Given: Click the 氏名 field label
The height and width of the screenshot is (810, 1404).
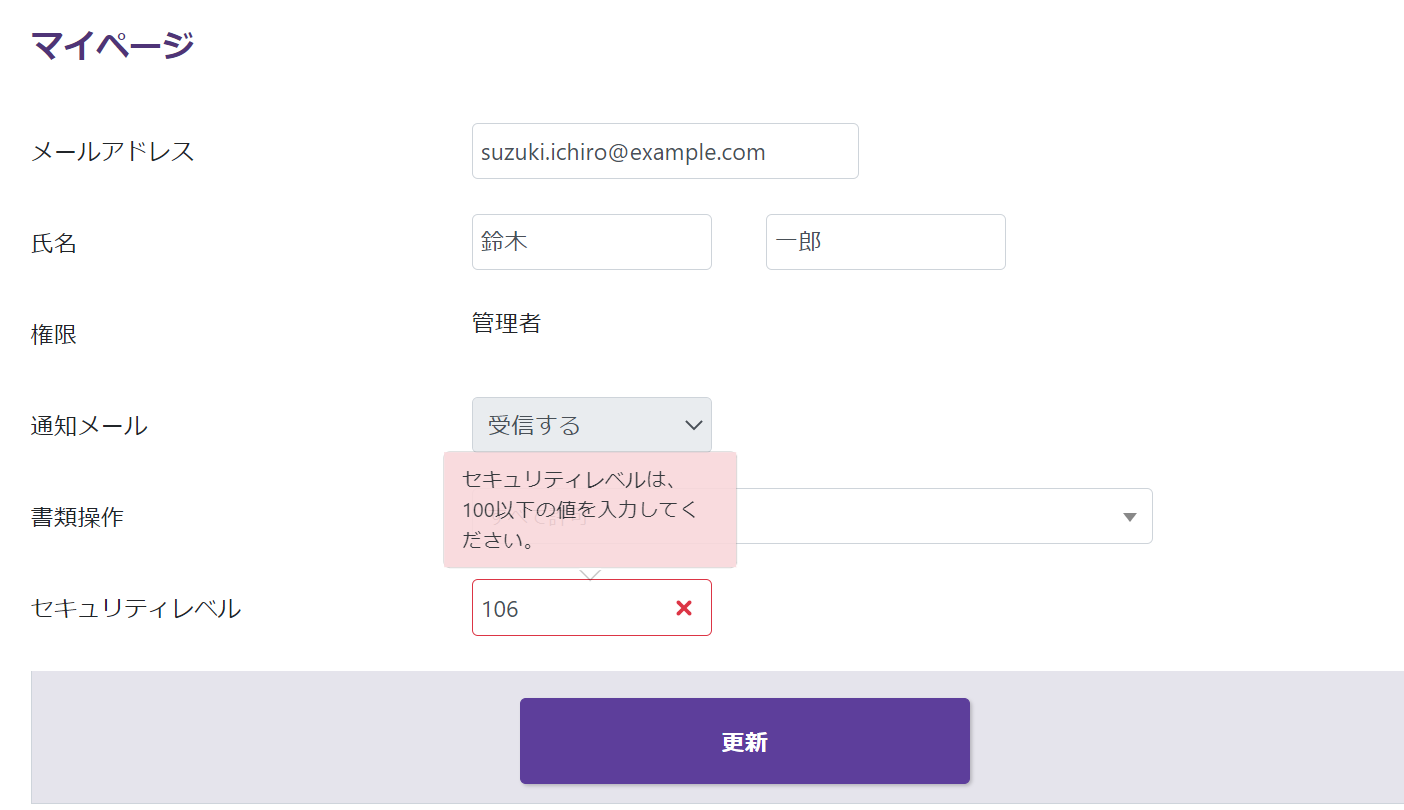Looking at the screenshot, I should 54,243.
